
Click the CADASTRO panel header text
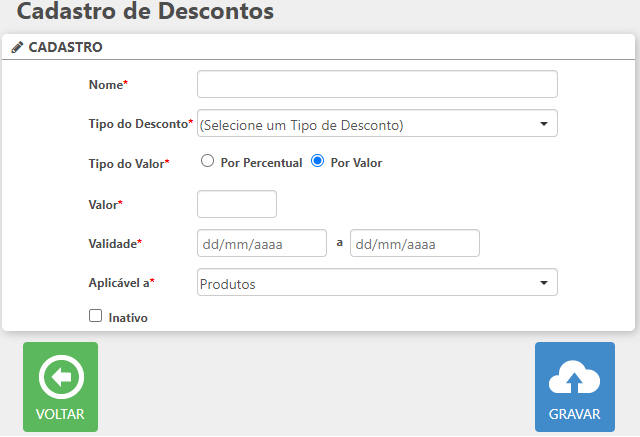click(65, 47)
